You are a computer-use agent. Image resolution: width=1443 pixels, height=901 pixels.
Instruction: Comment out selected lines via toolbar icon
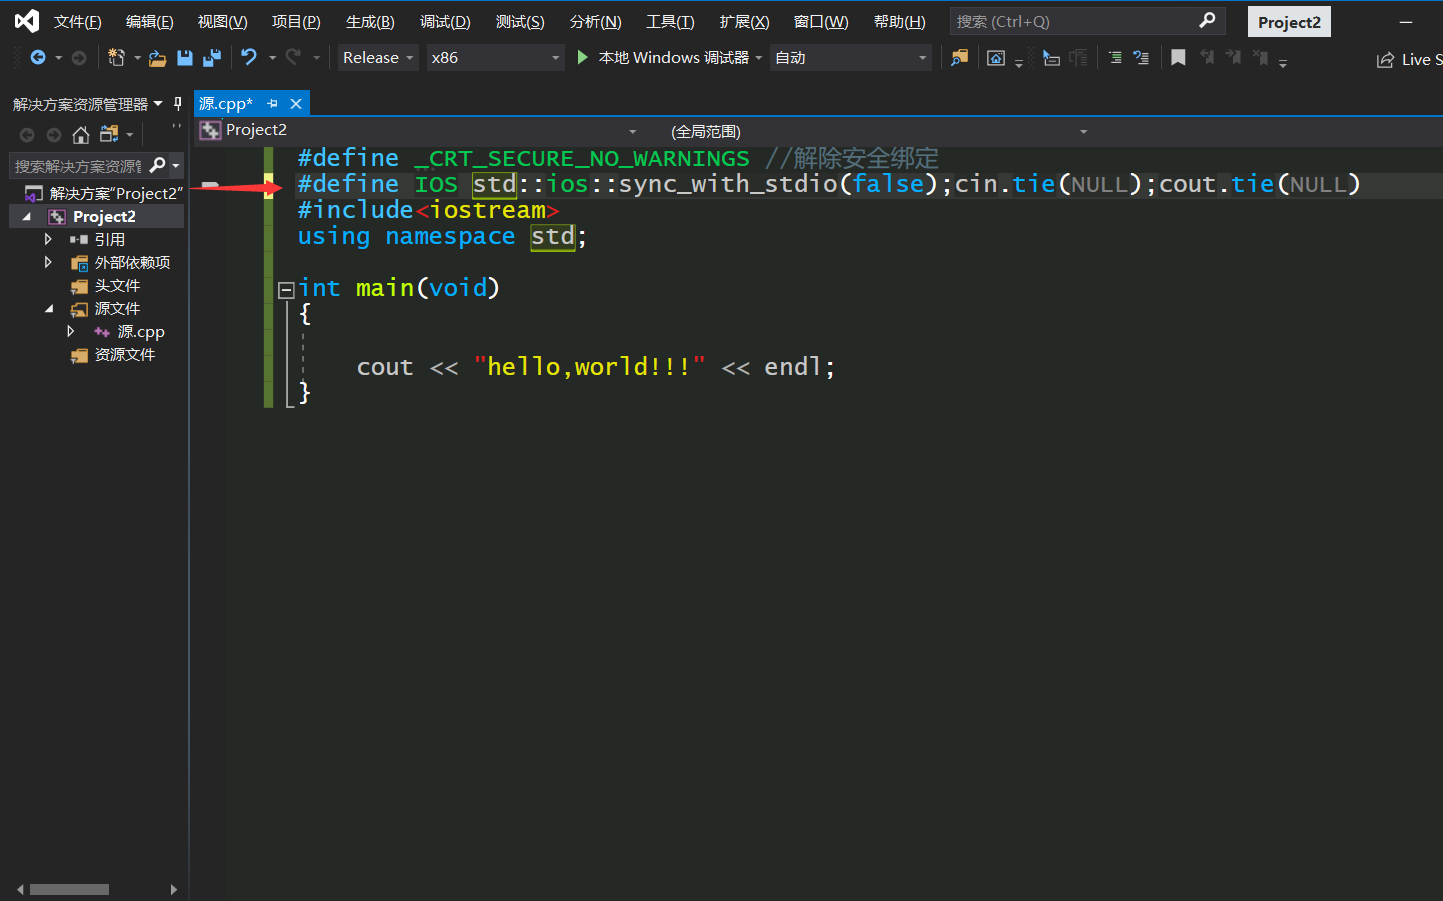(1115, 58)
